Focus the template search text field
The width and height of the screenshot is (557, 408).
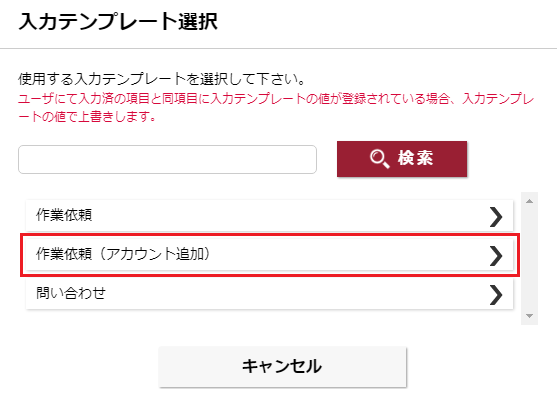167,159
